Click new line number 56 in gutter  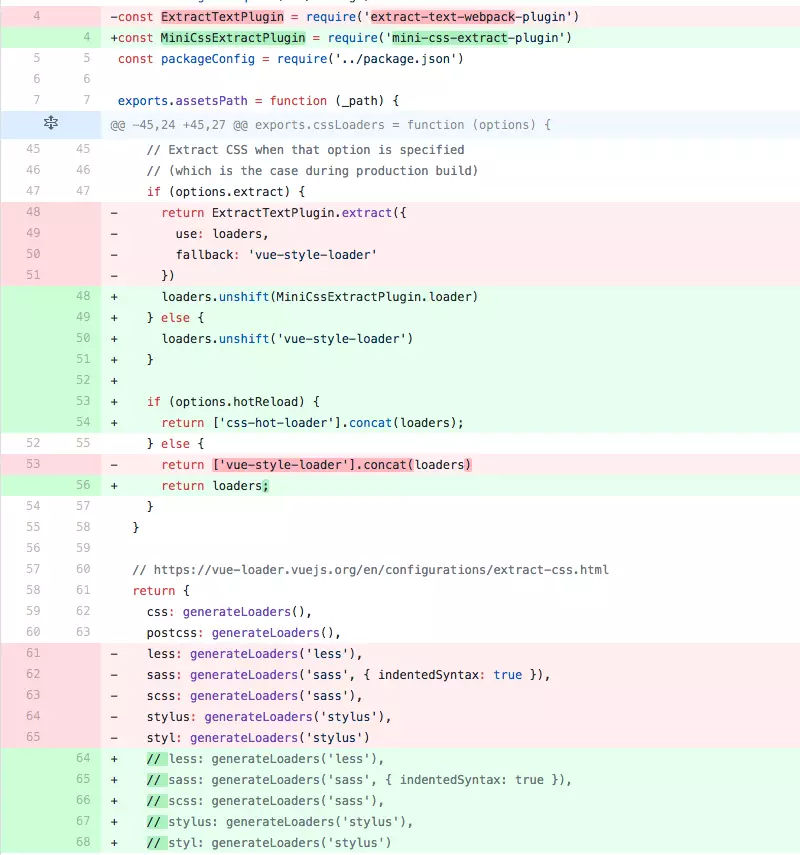(x=83, y=485)
